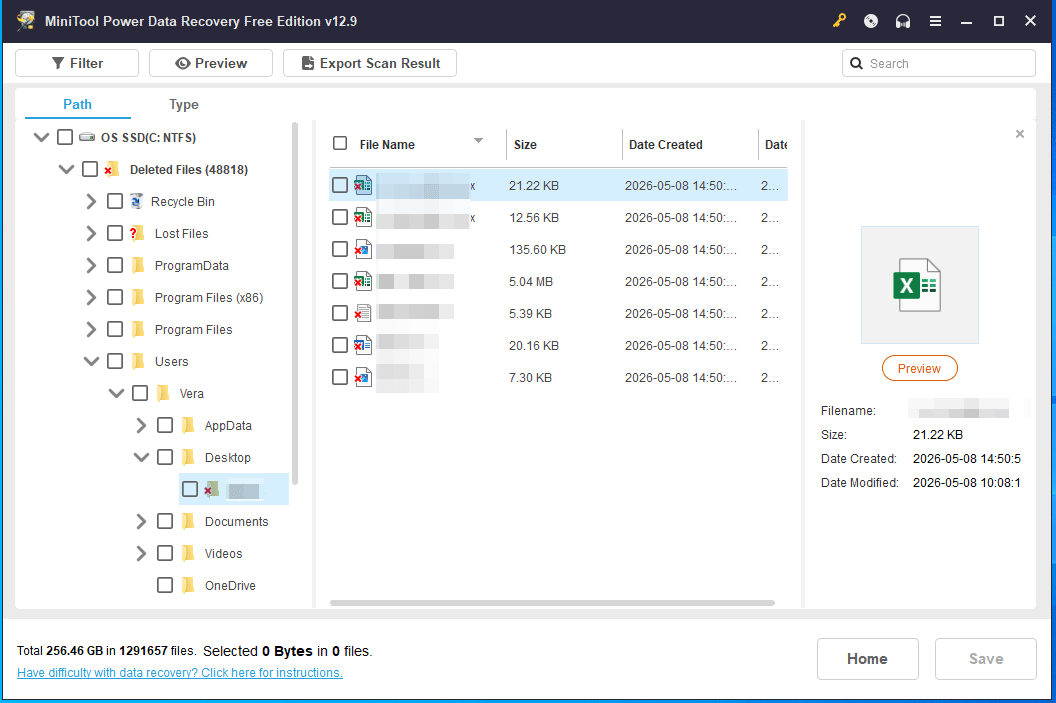This screenshot has width=1056, height=703.
Task: Click the Deleted Files red-x folder icon
Action: (112, 169)
